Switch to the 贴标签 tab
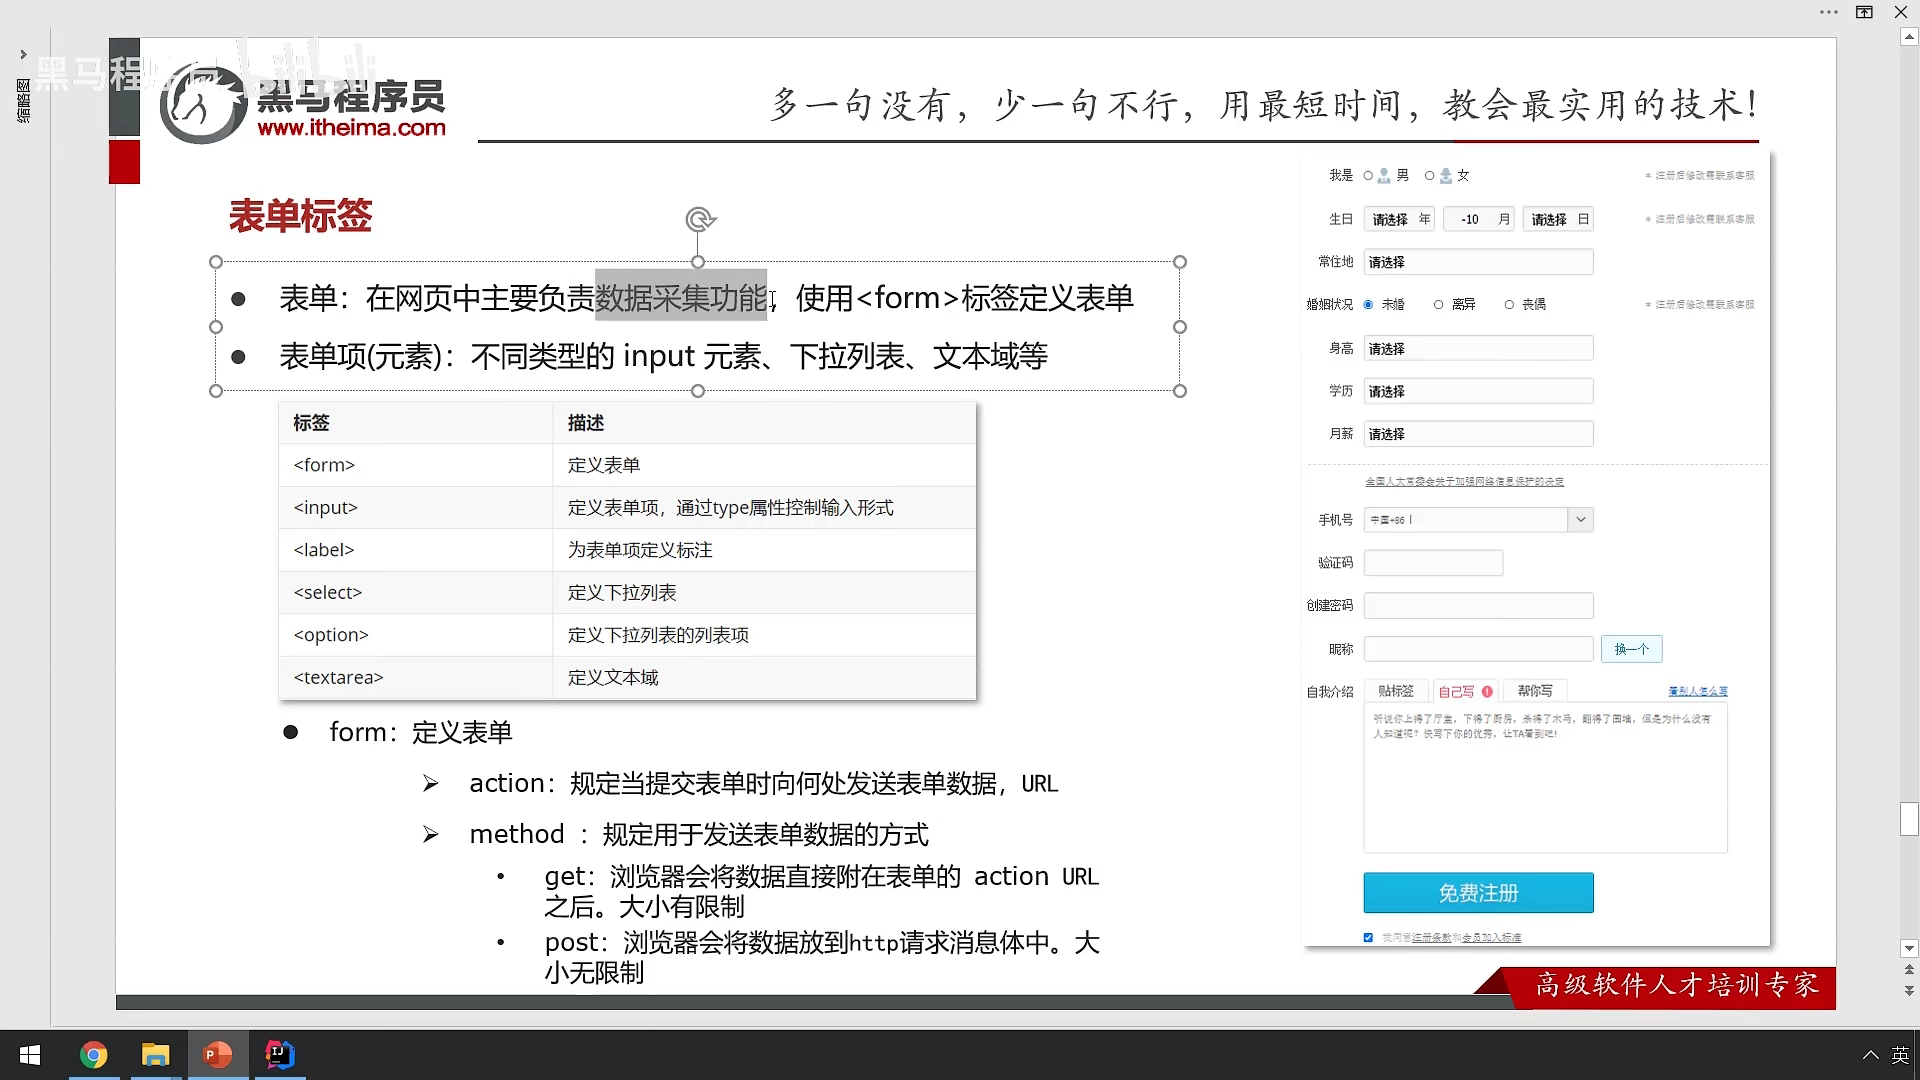The width and height of the screenshot is (1920, 1080). tap(1395, 691)
